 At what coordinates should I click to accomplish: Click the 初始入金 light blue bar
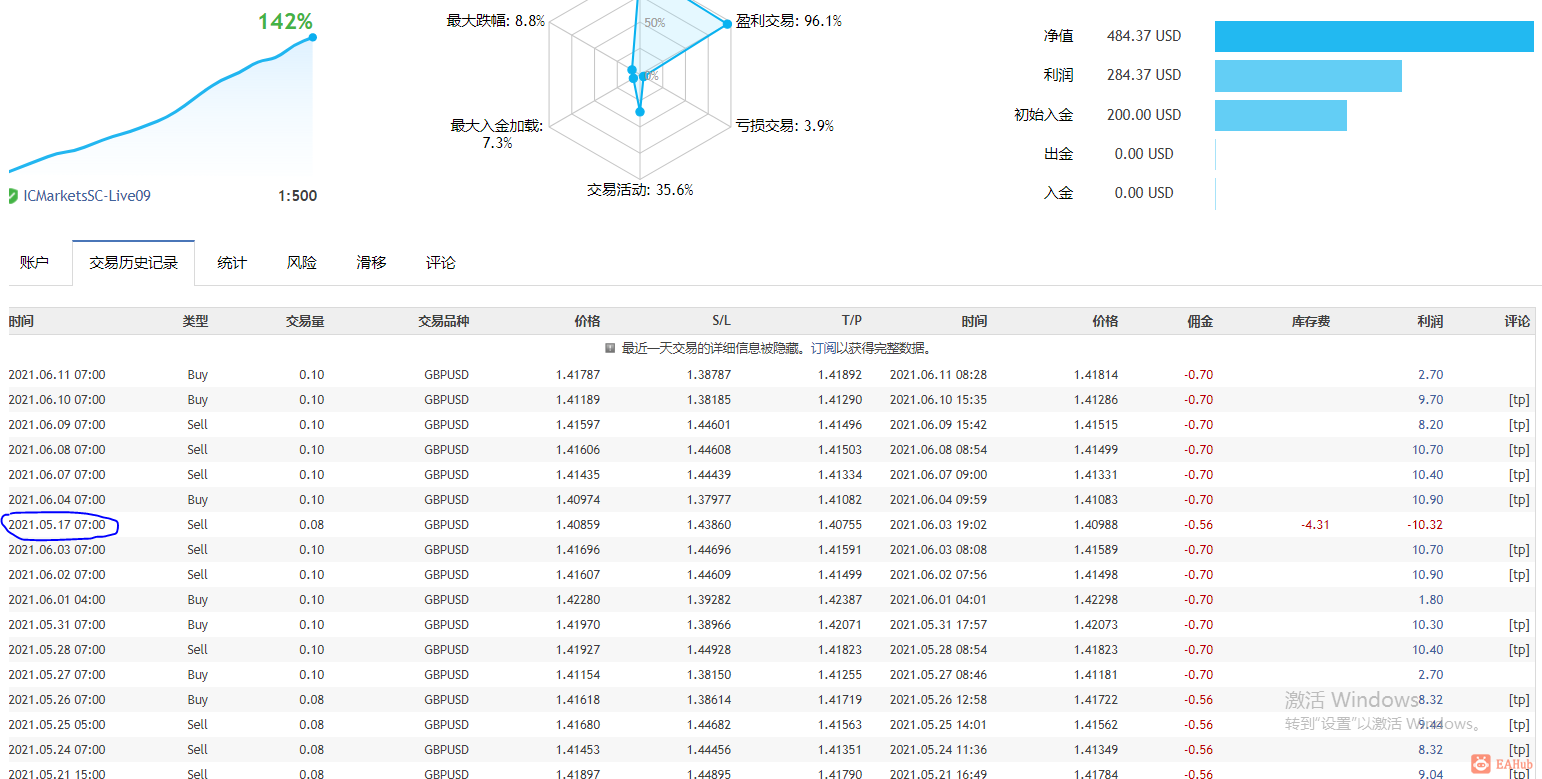click(1281, 115)
